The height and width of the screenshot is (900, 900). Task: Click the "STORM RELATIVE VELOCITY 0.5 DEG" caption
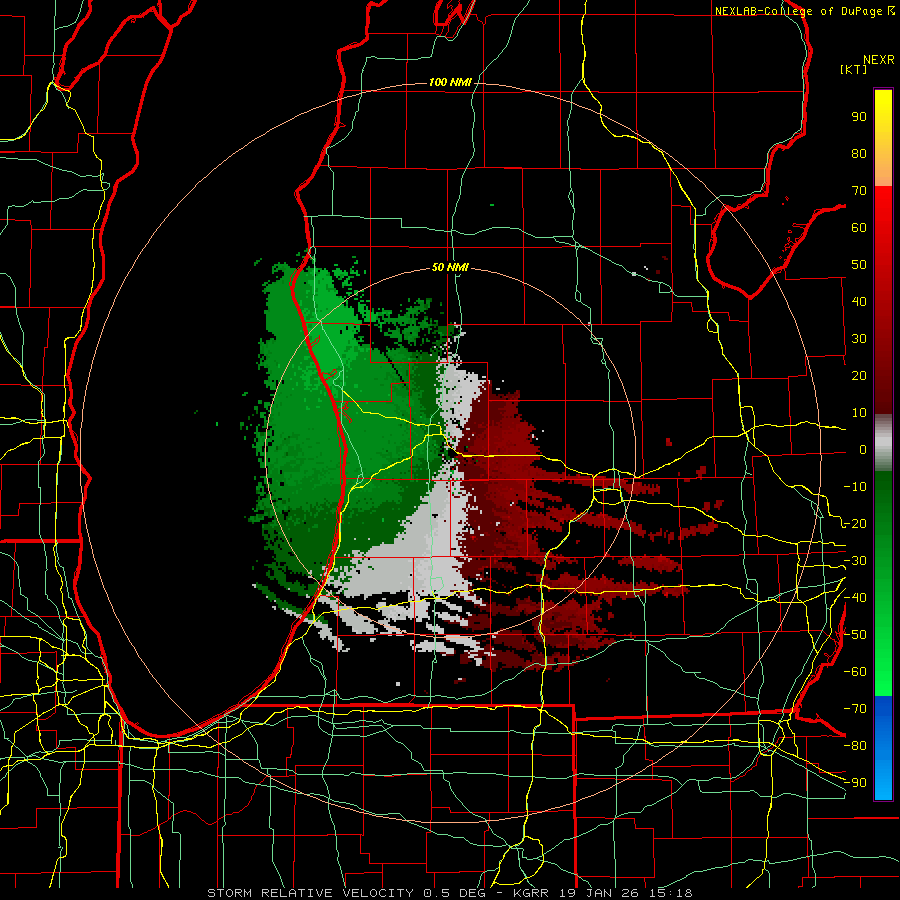pyautogui.click(x=346, y=893)
